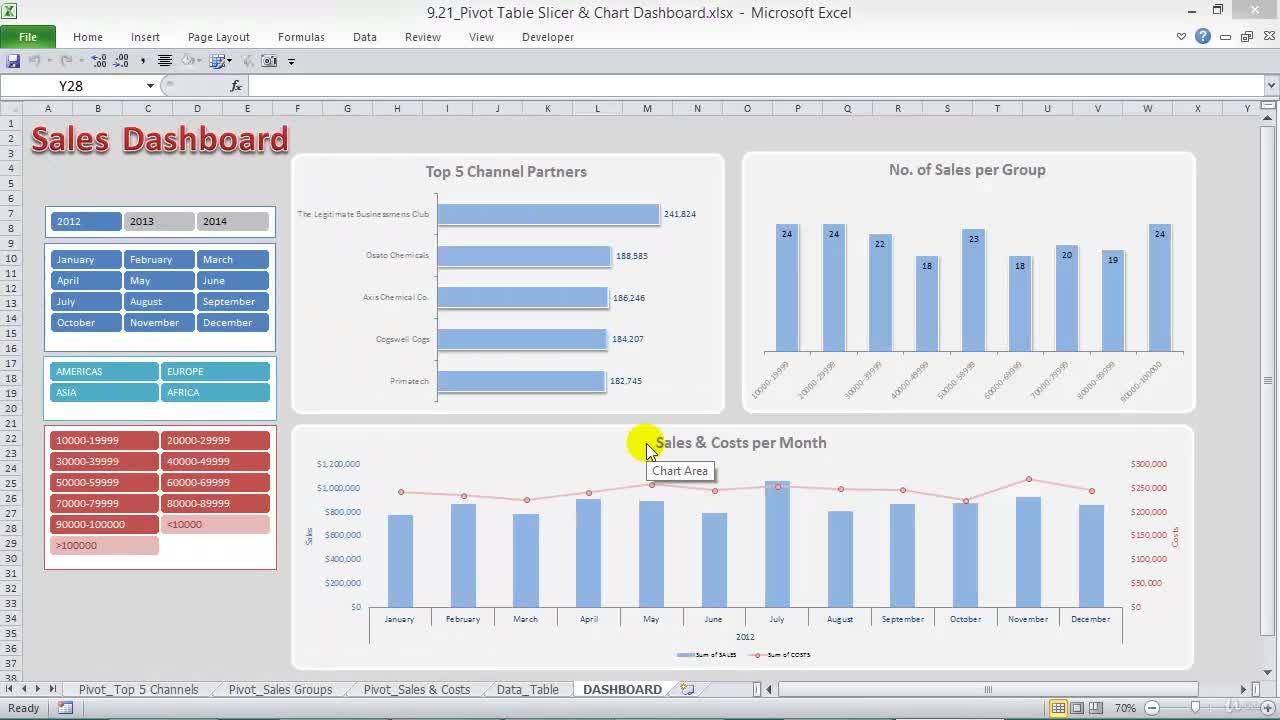Open Customize Quick Access Toolbar dropdown
The width and height of the screenshot is (1280, 720).
(x=291, y=61)
